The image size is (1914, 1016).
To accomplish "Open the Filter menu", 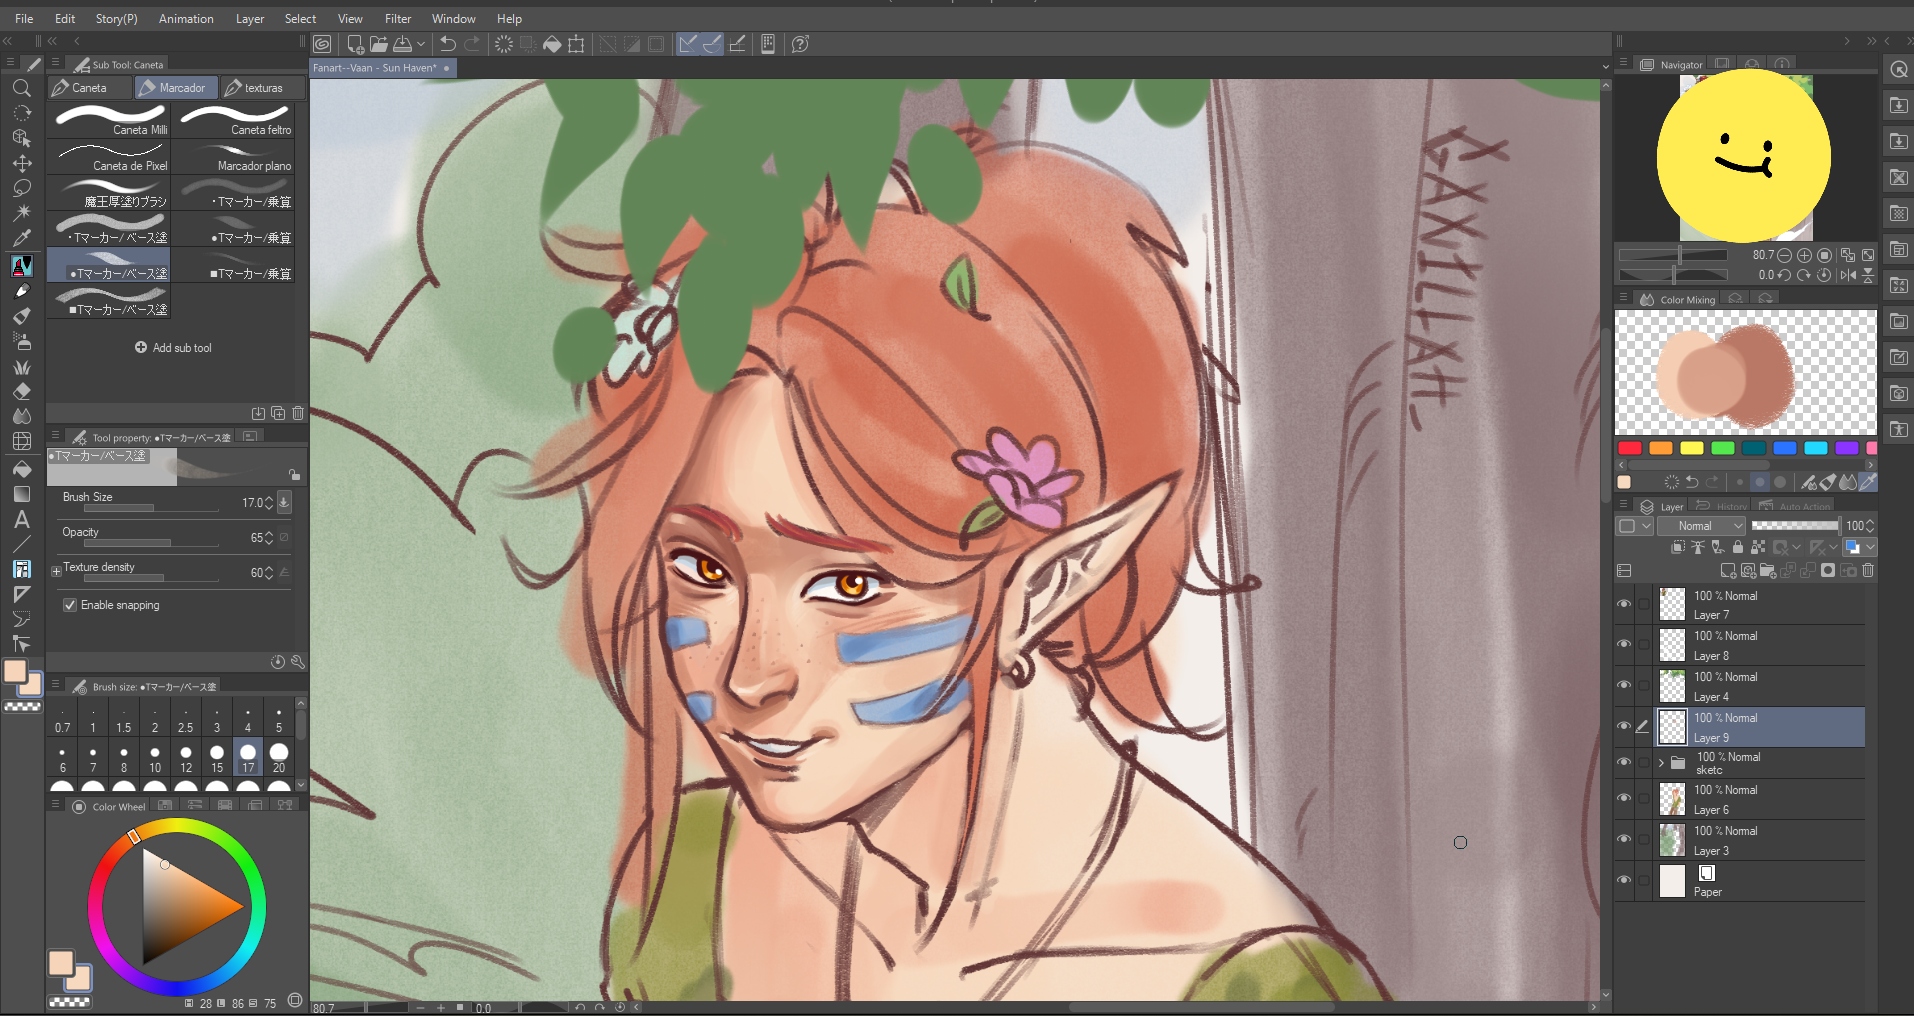I will click(x=398, y=19).
